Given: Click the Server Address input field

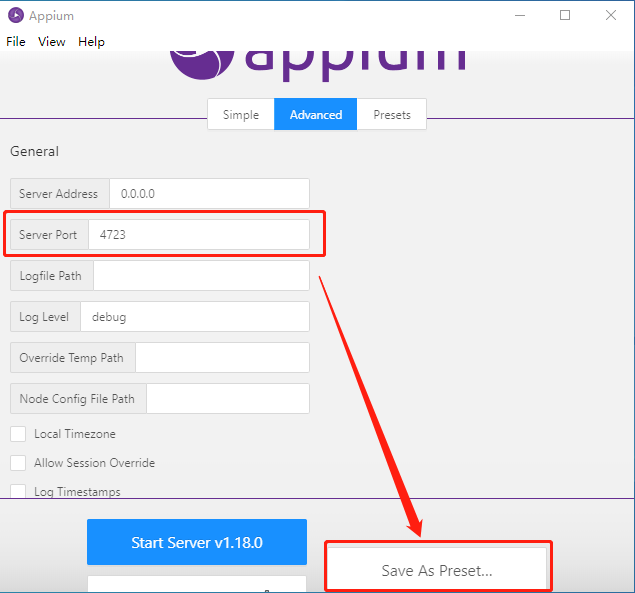Looking at the screenshot, I should (209, 194).
